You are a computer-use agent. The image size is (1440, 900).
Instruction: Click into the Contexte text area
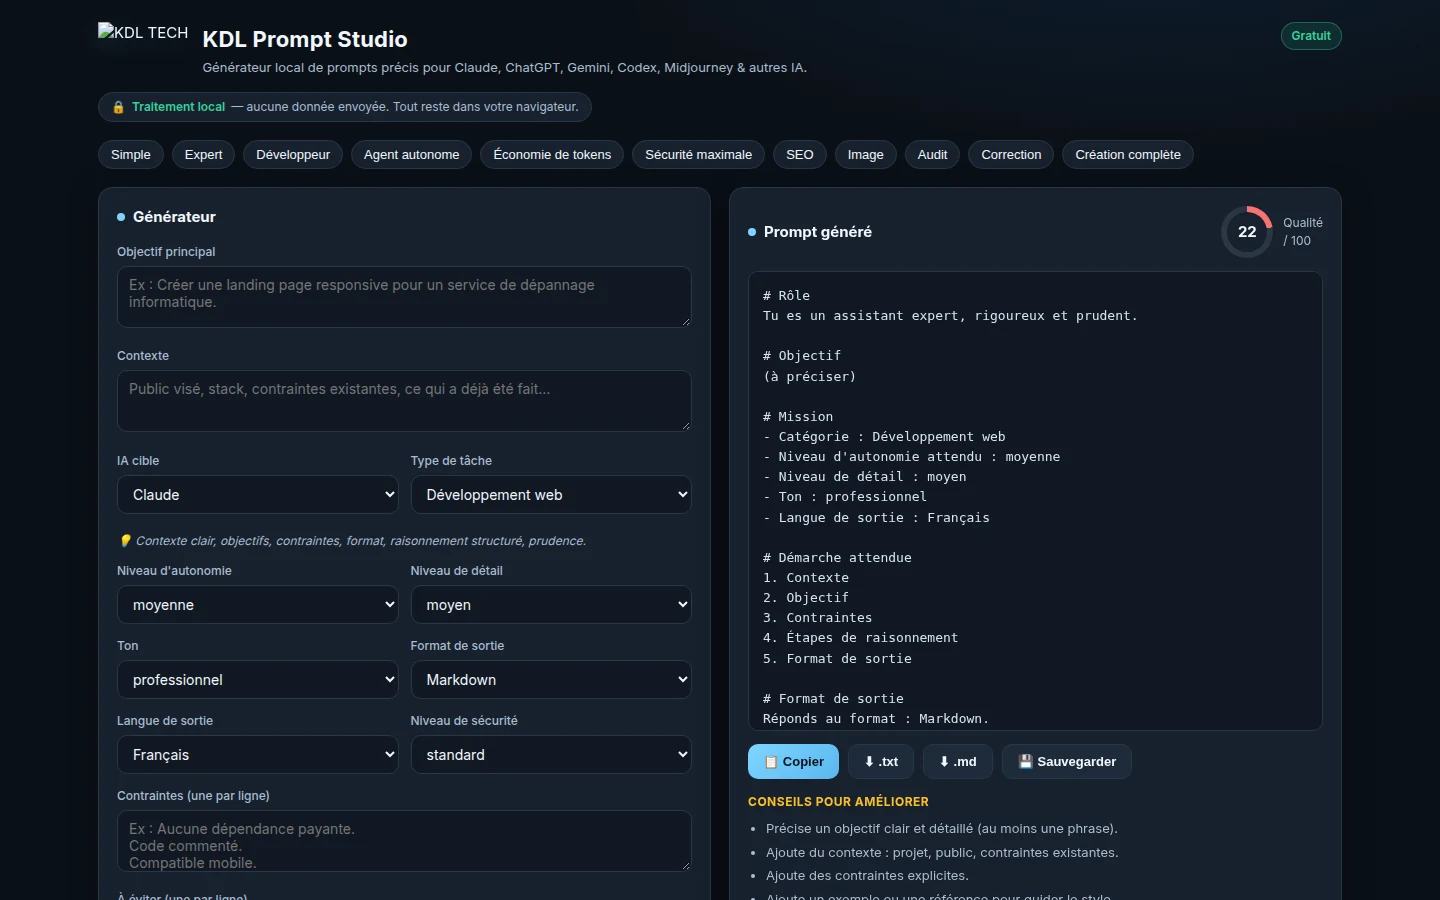point(404,401)
